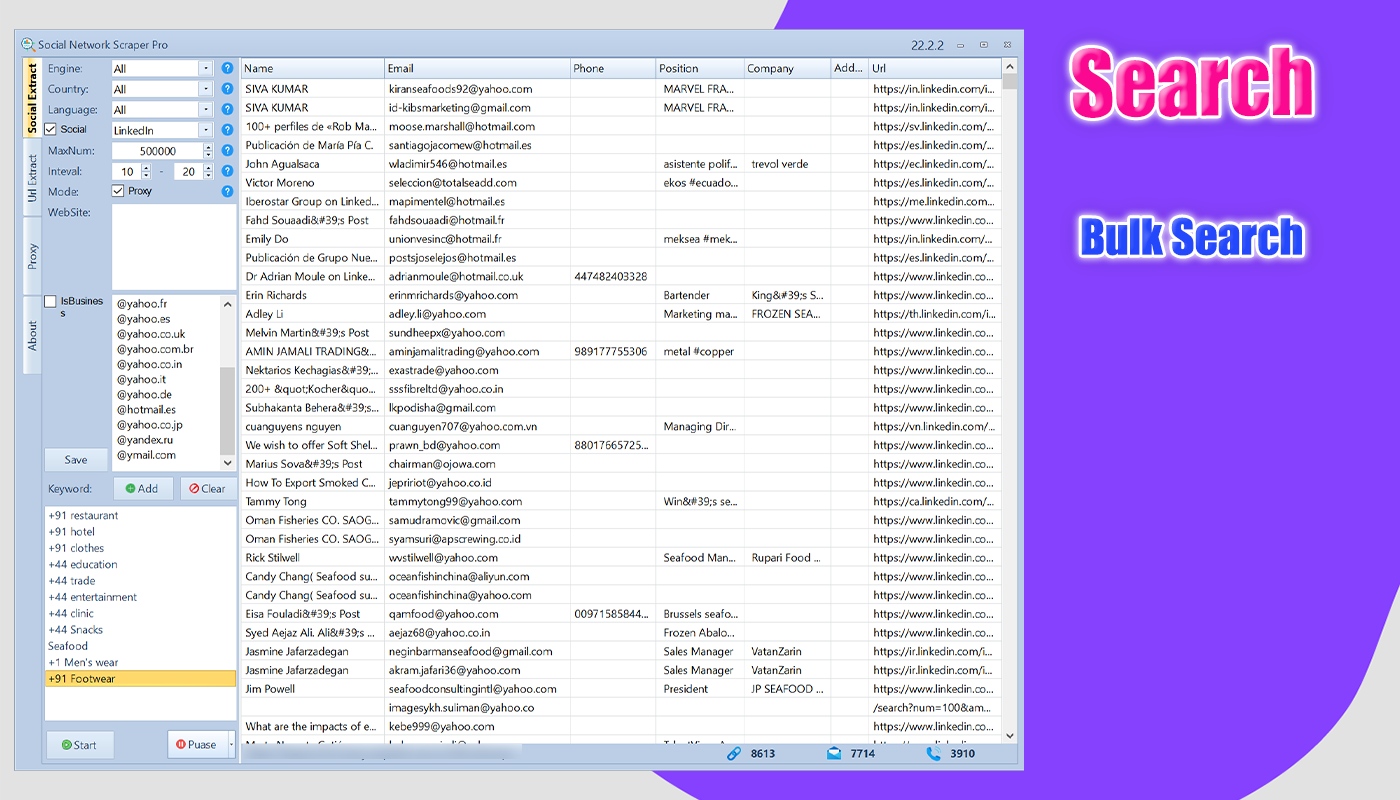
Task: Open the LinkedIn social network dropdown
Action: tap(208, 129)
